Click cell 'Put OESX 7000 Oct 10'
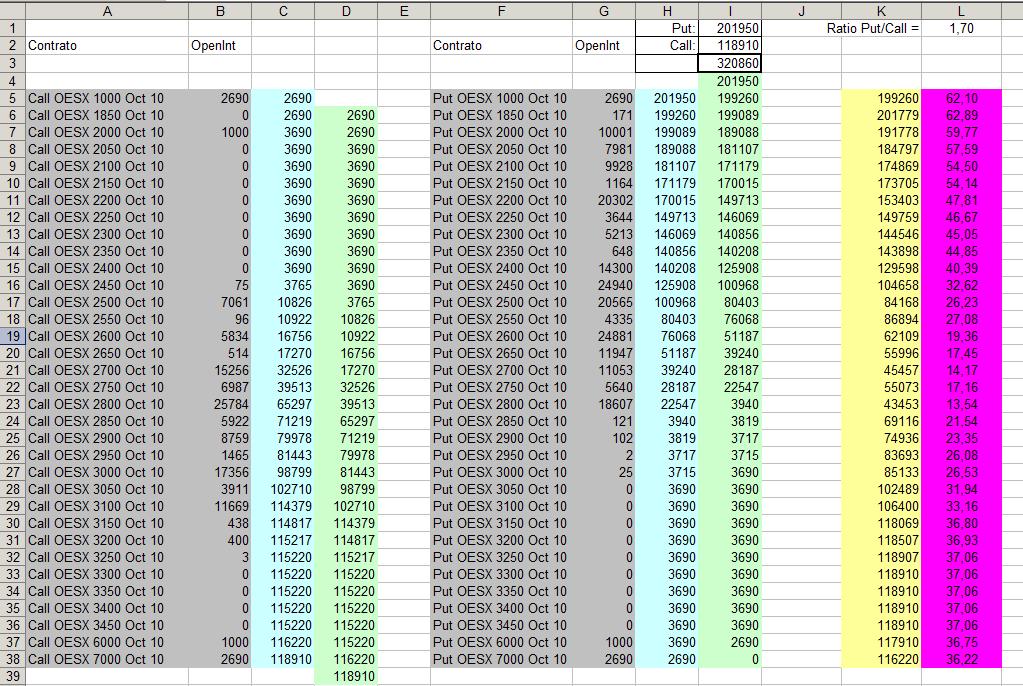Viewport: 1023px width, 686px height. pyautogui.click(x=501, y=659)
